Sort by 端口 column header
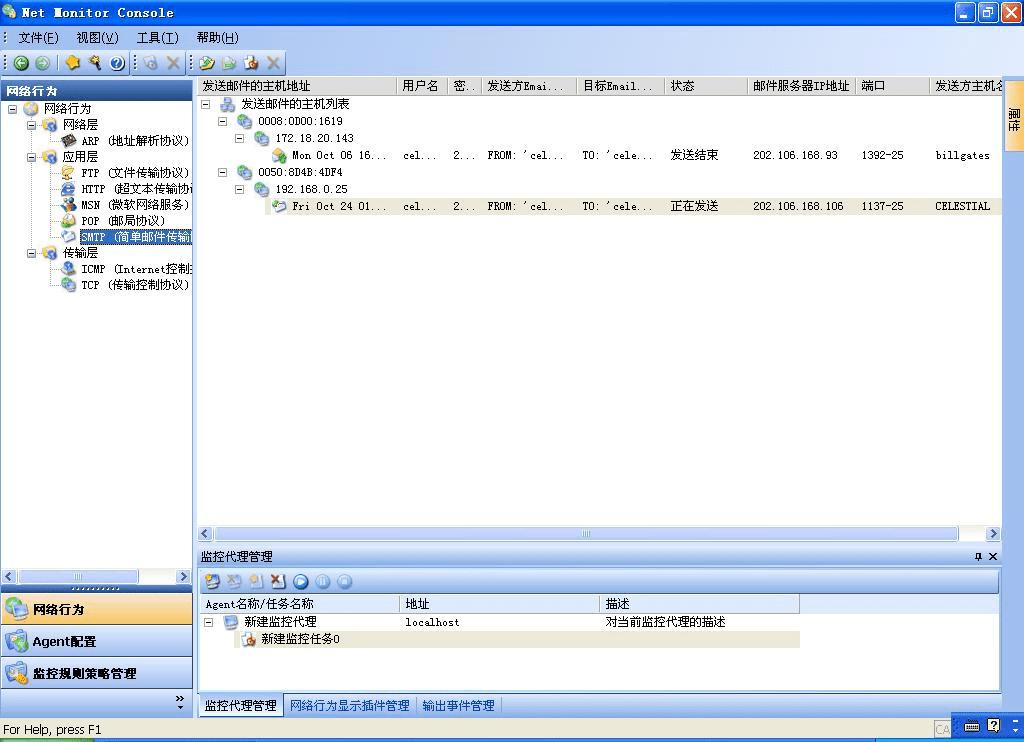1024x742 pixels. point(892,86)
